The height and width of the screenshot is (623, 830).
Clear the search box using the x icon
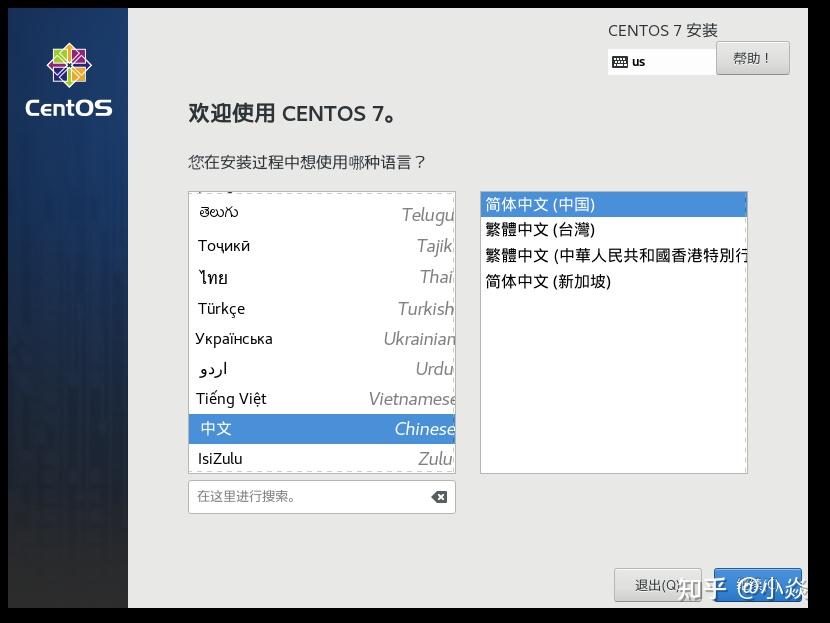click(x=438, y=495)
